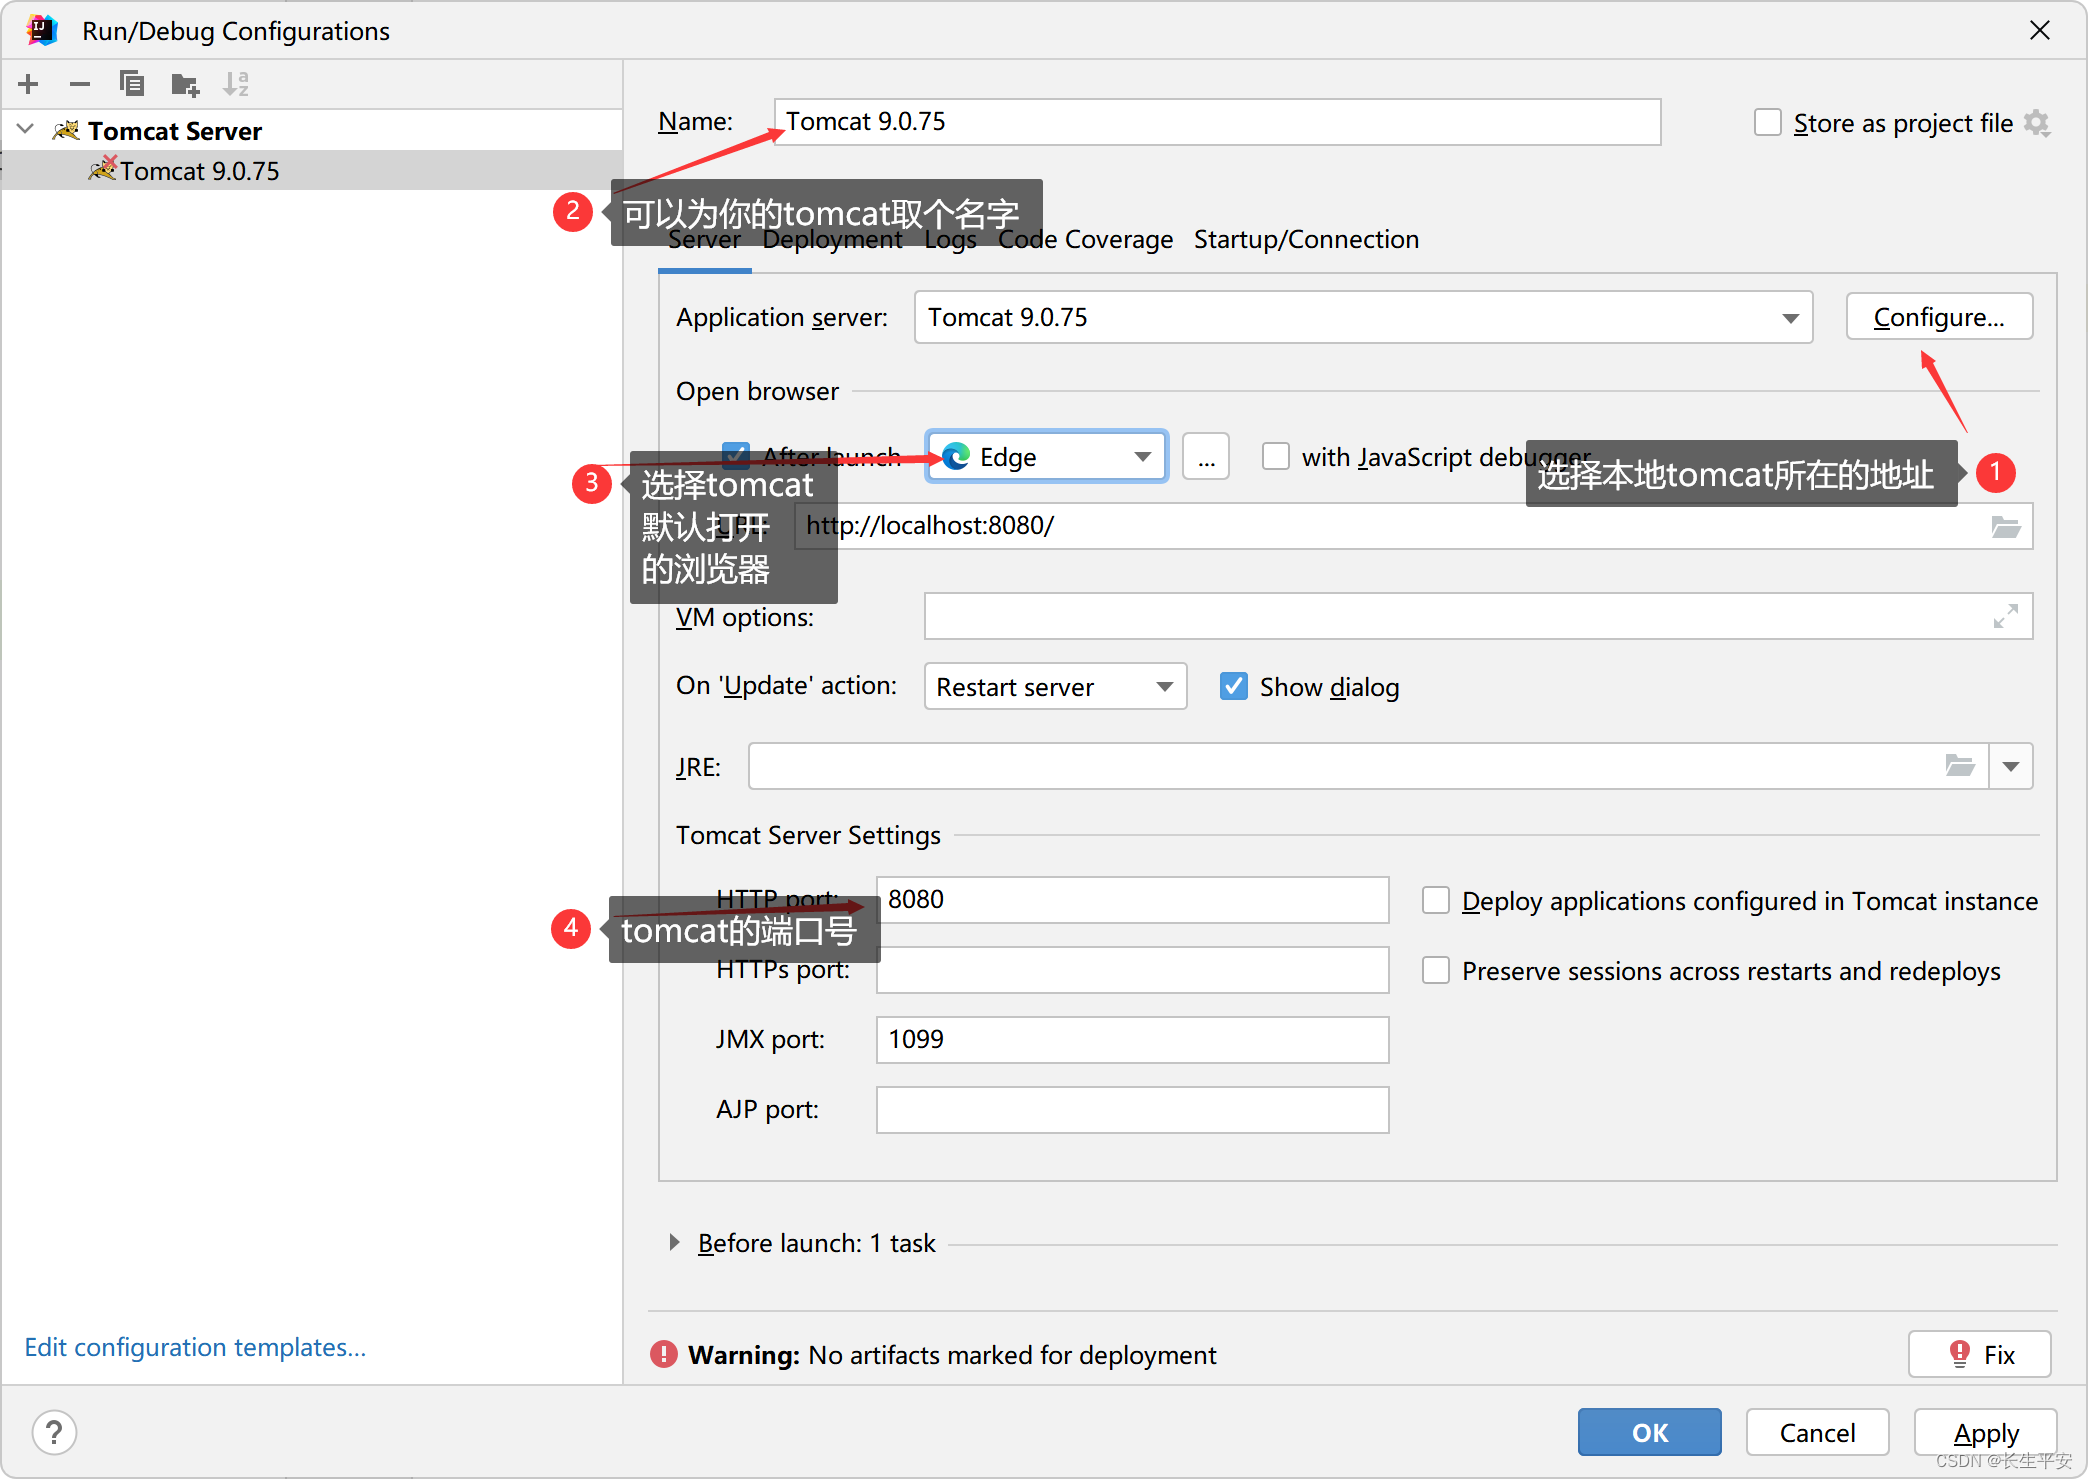2088x1479 pixels.
Task: Open the On 'Update' action Restart server dropdown
Action: (1055, 687)
